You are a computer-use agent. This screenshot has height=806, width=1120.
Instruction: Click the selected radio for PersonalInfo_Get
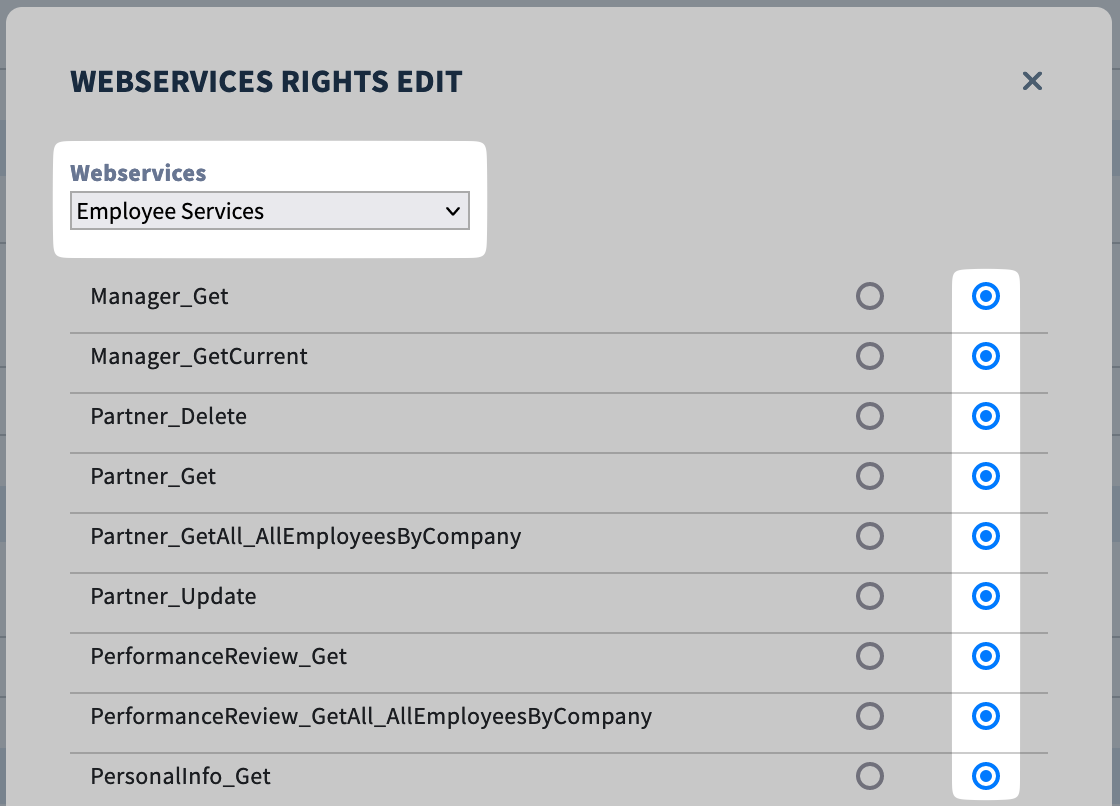986,776
